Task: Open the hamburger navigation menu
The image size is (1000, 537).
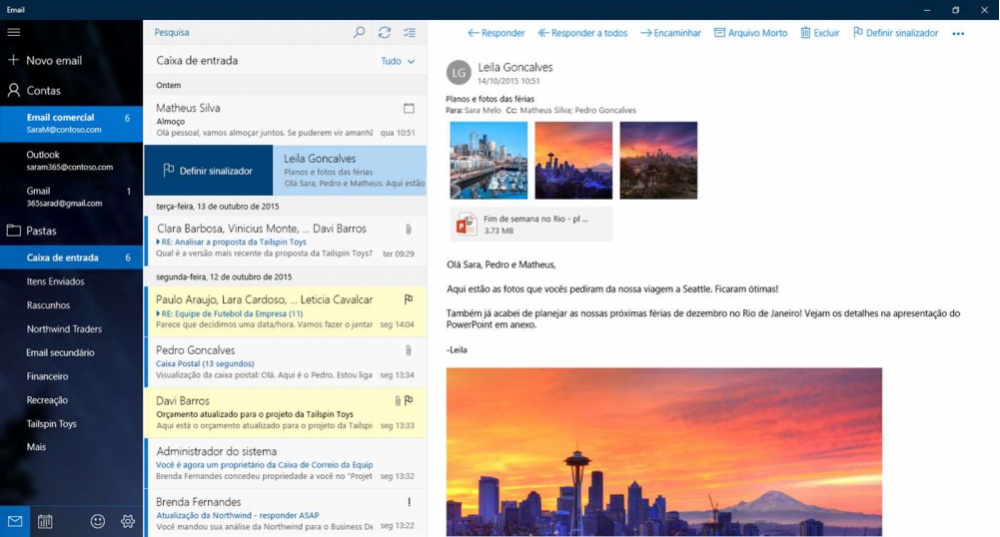Action: click(x=13, y=32)
